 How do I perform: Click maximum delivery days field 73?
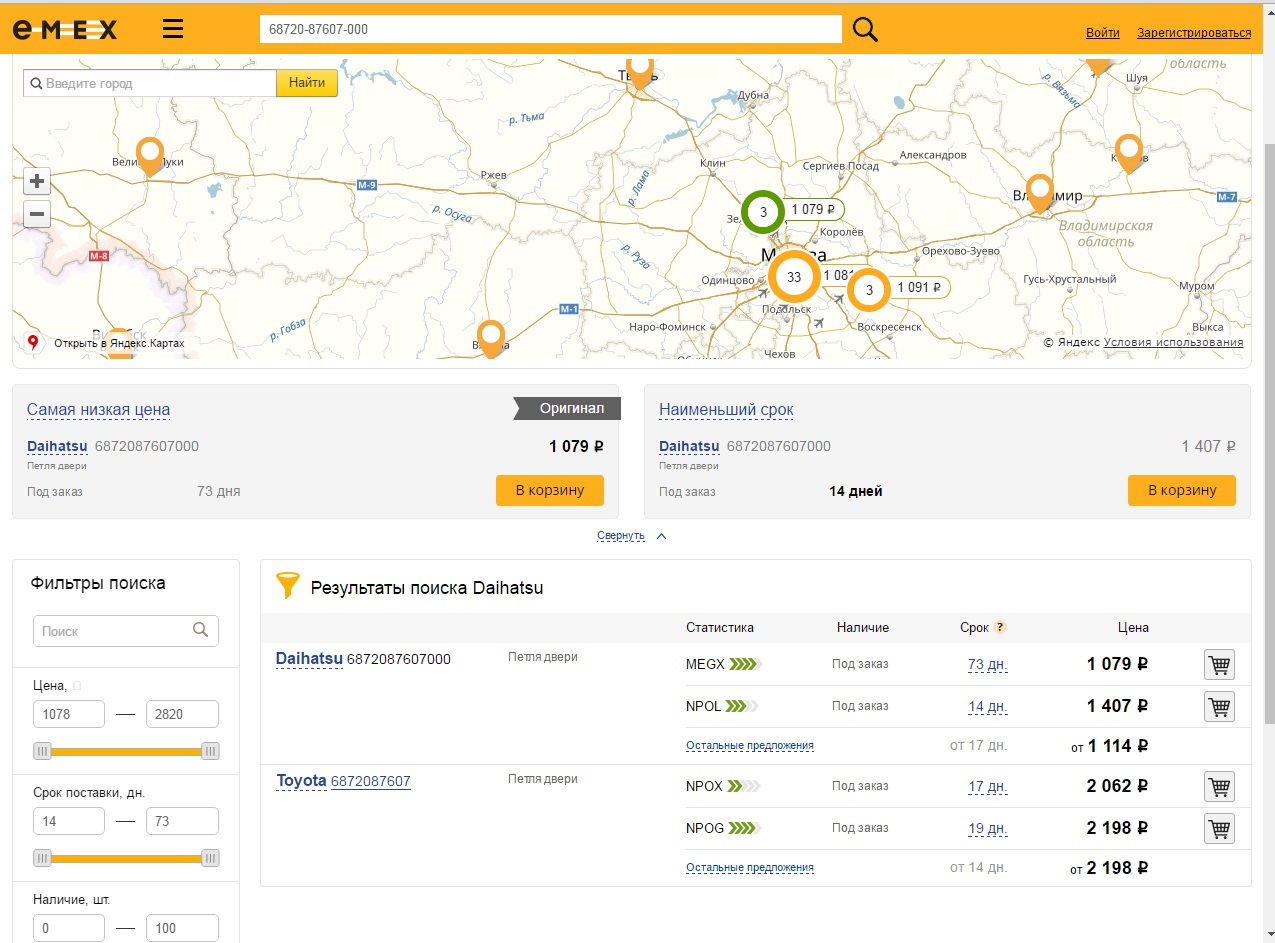pos(182,821)
